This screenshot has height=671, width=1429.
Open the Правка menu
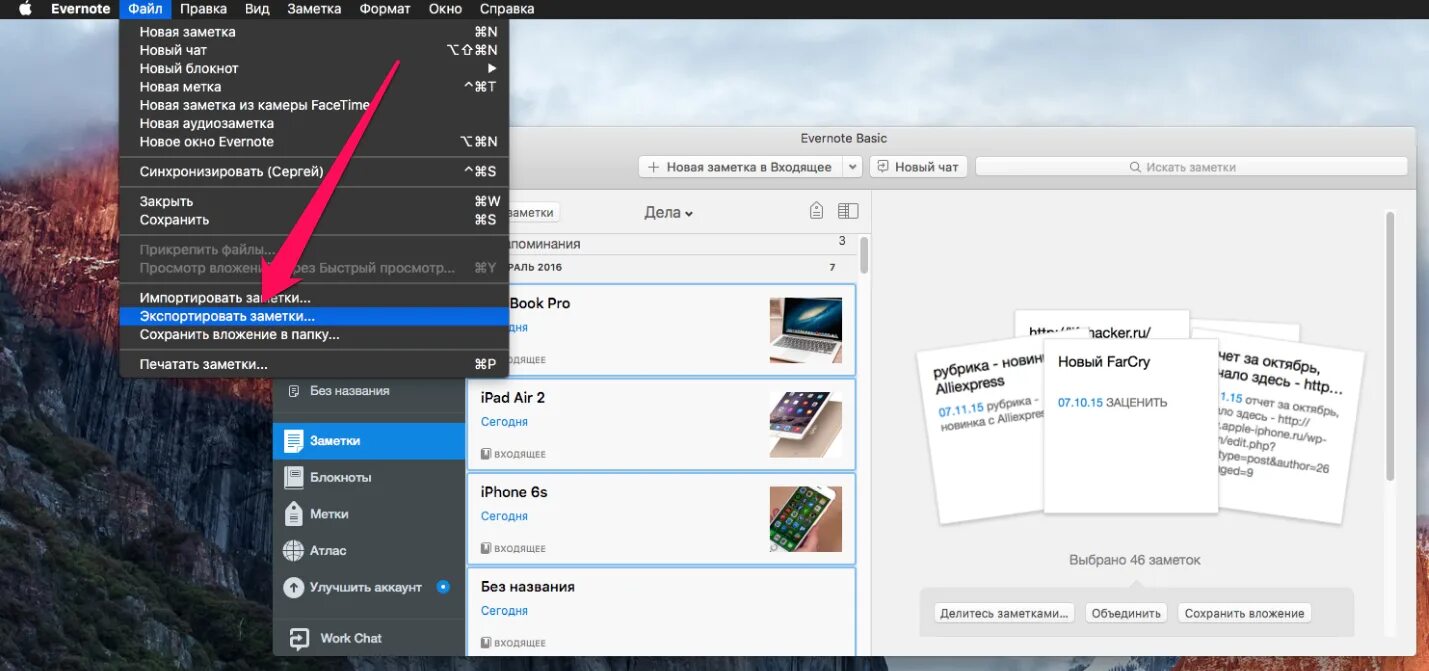[203, 9]
